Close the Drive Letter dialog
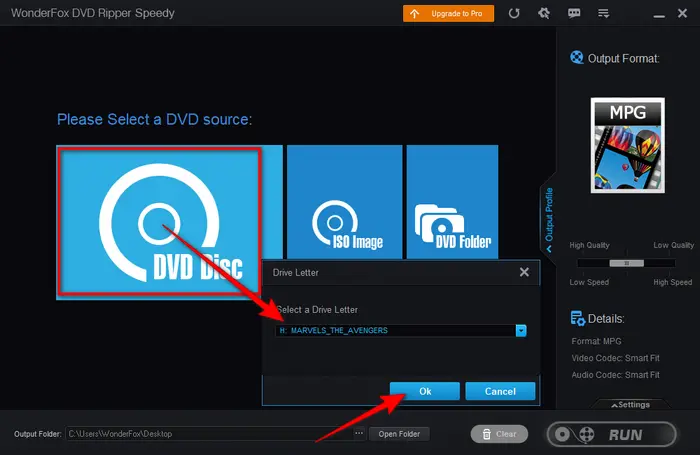This screenshot has width=700, height=455. 524,272
